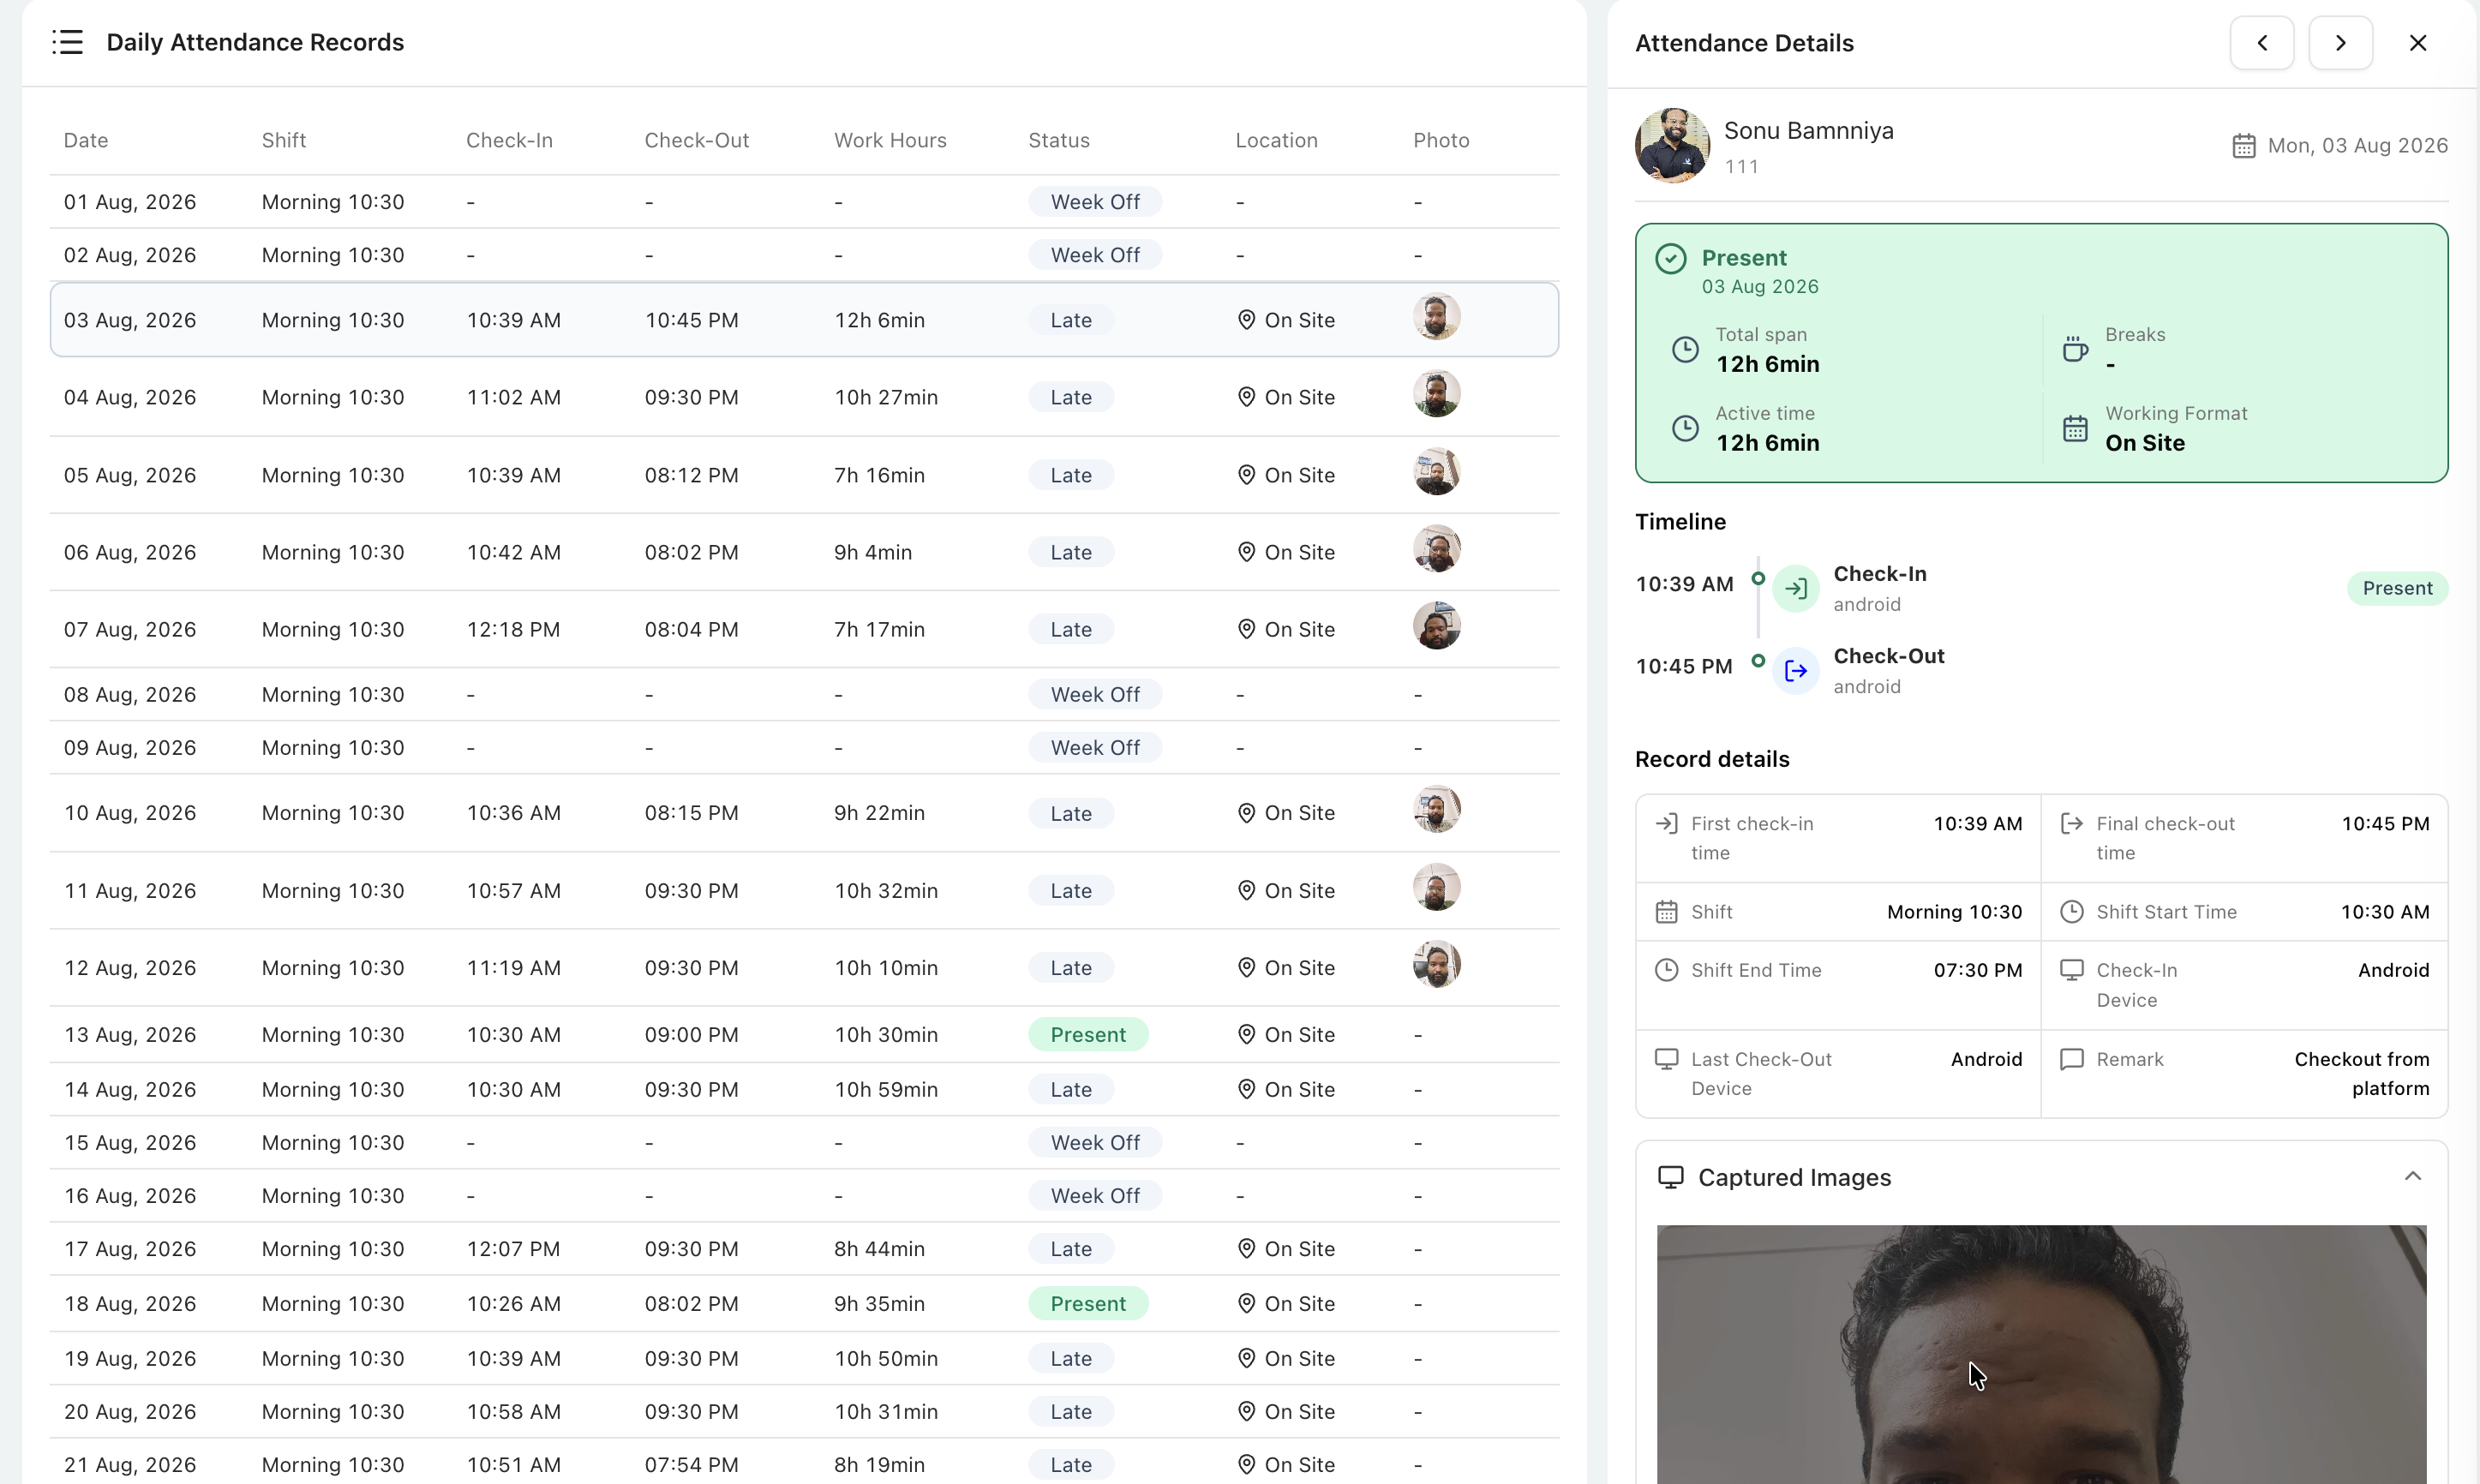
Task: Click the location pin icon in 18 Aug row
Action: [1246, 1303]
